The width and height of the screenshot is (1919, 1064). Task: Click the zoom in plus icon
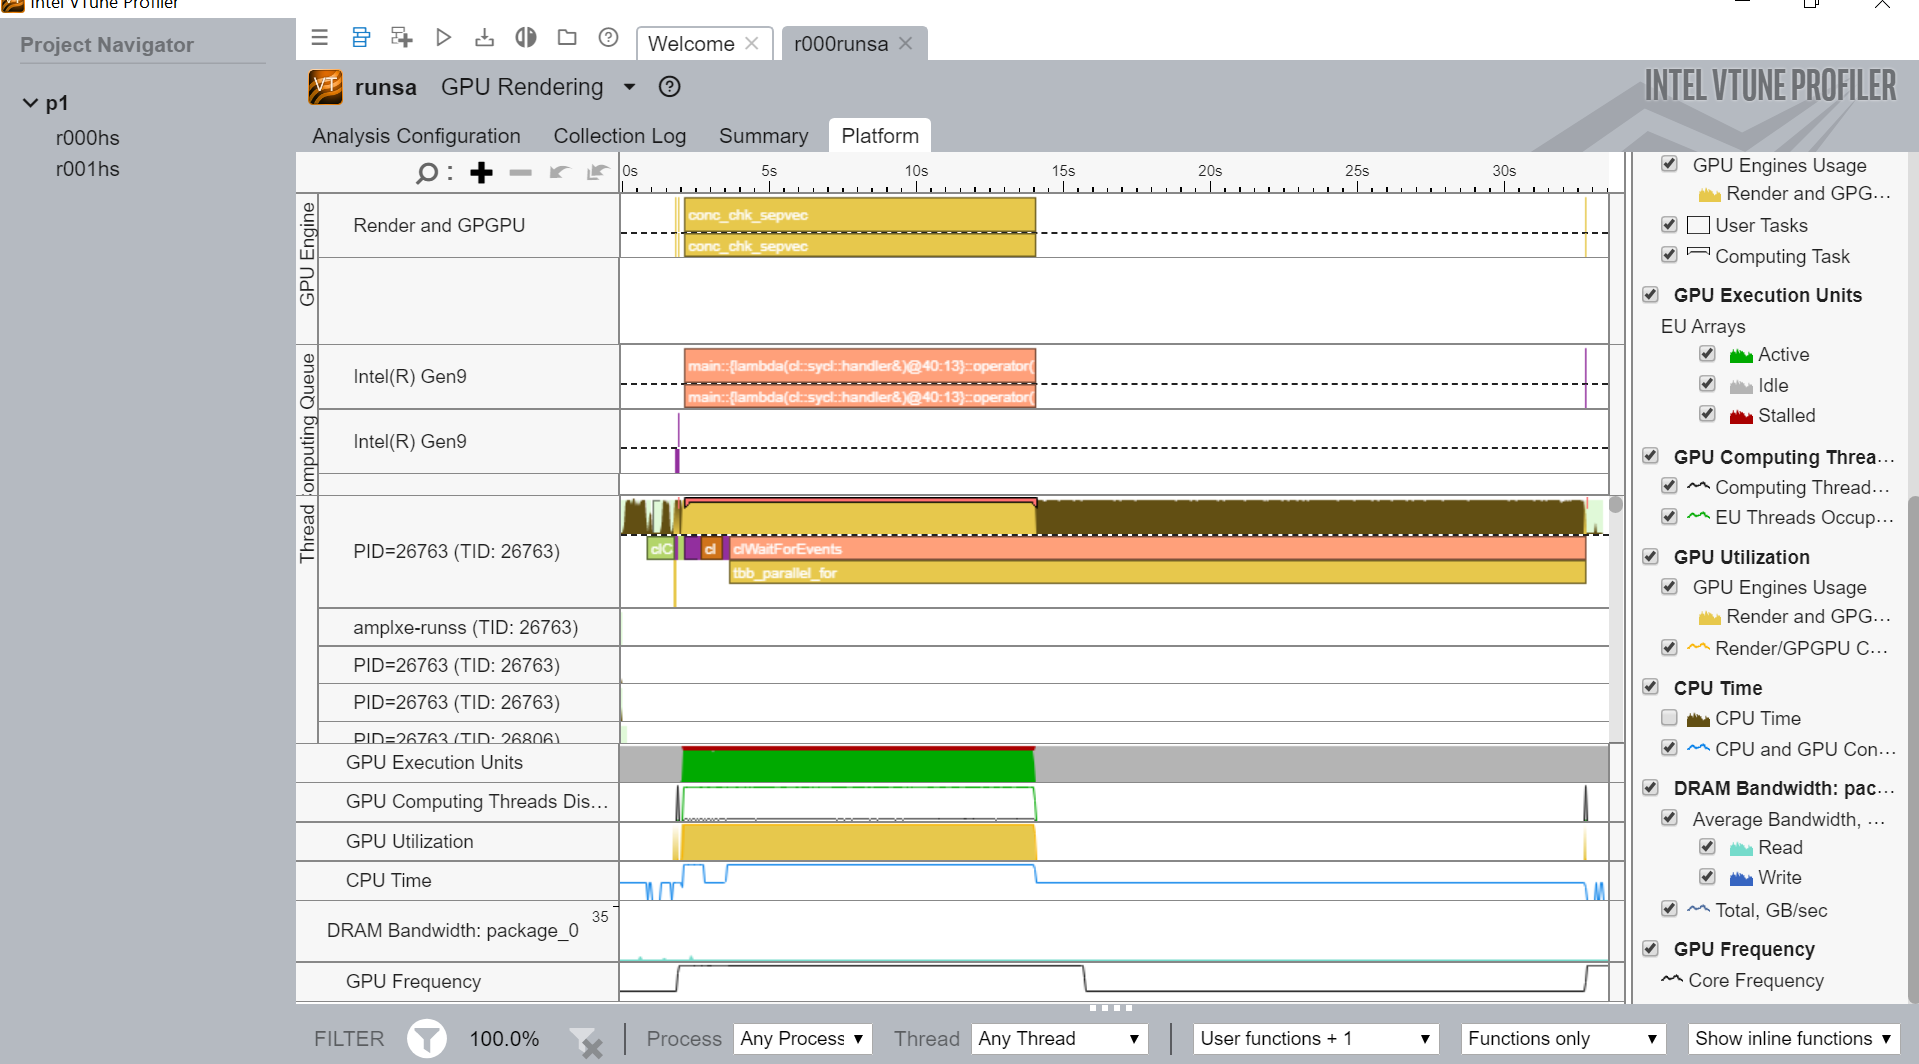(481, 173)
